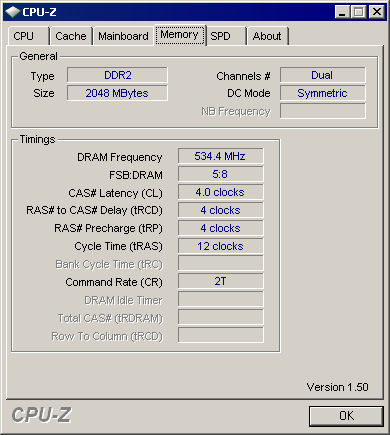Click the empty Row To Column field
The width and height of the screenshot is (390, 435).
[220, 335]
